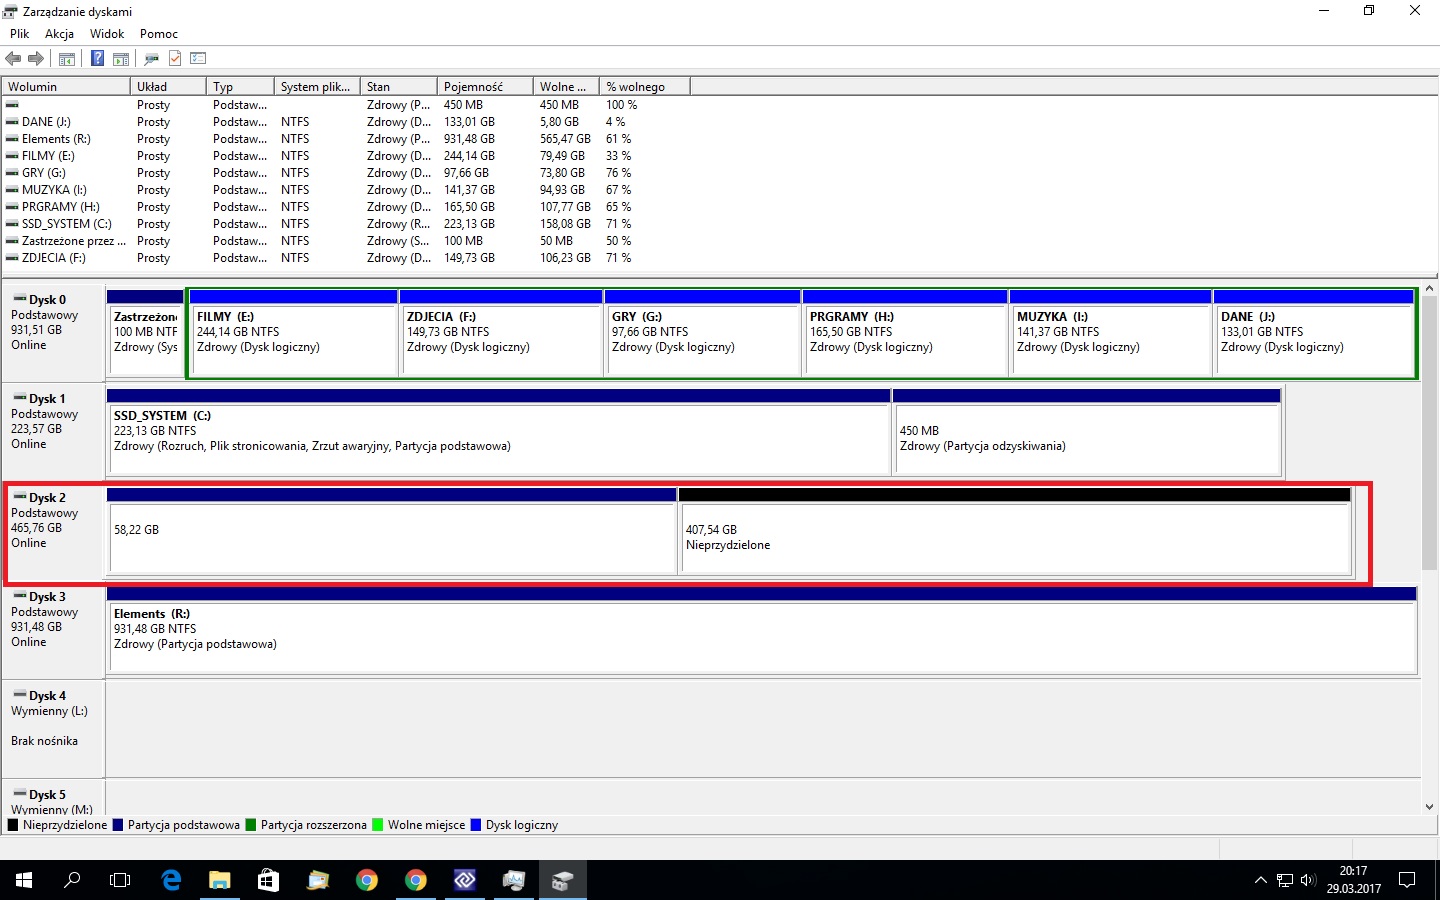Open taskbar search magnifier

(72, 880)
